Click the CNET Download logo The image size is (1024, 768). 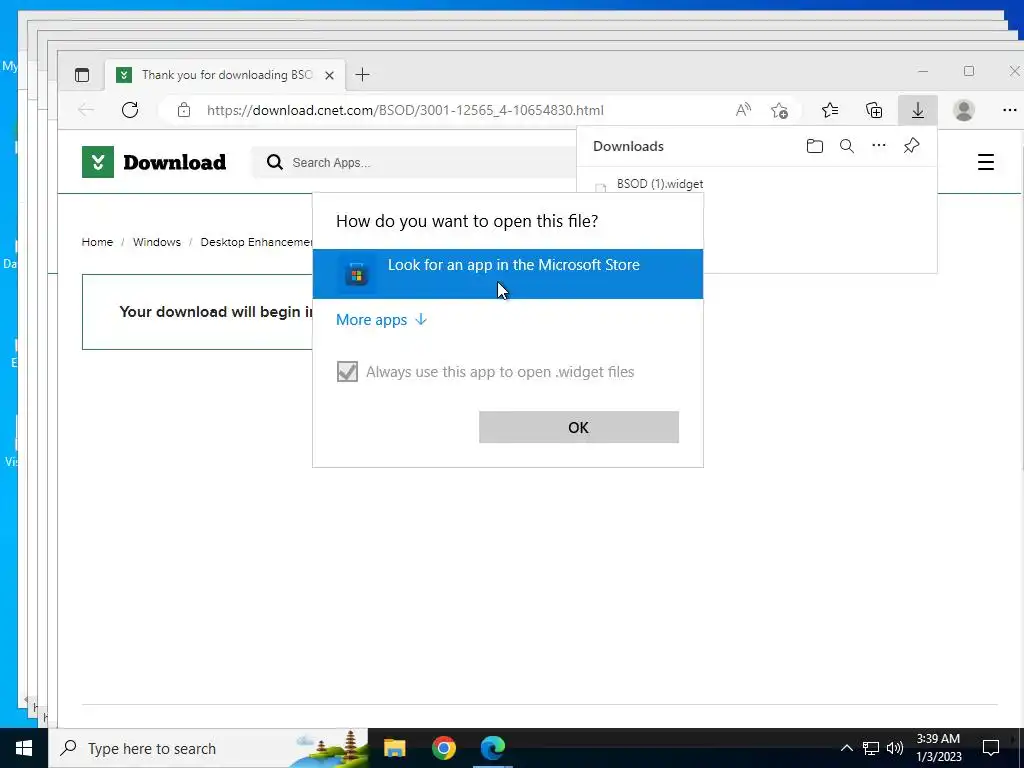coord(154,162)
